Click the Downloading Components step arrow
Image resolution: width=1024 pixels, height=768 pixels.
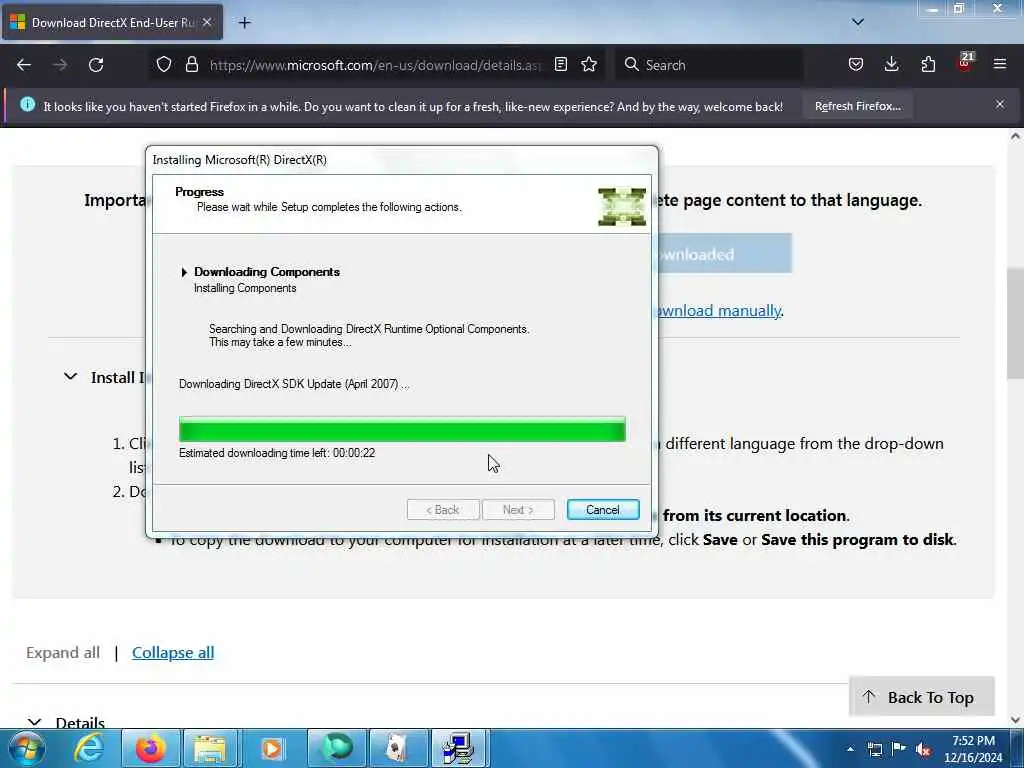pyautogui.click(x=184, y=272)
